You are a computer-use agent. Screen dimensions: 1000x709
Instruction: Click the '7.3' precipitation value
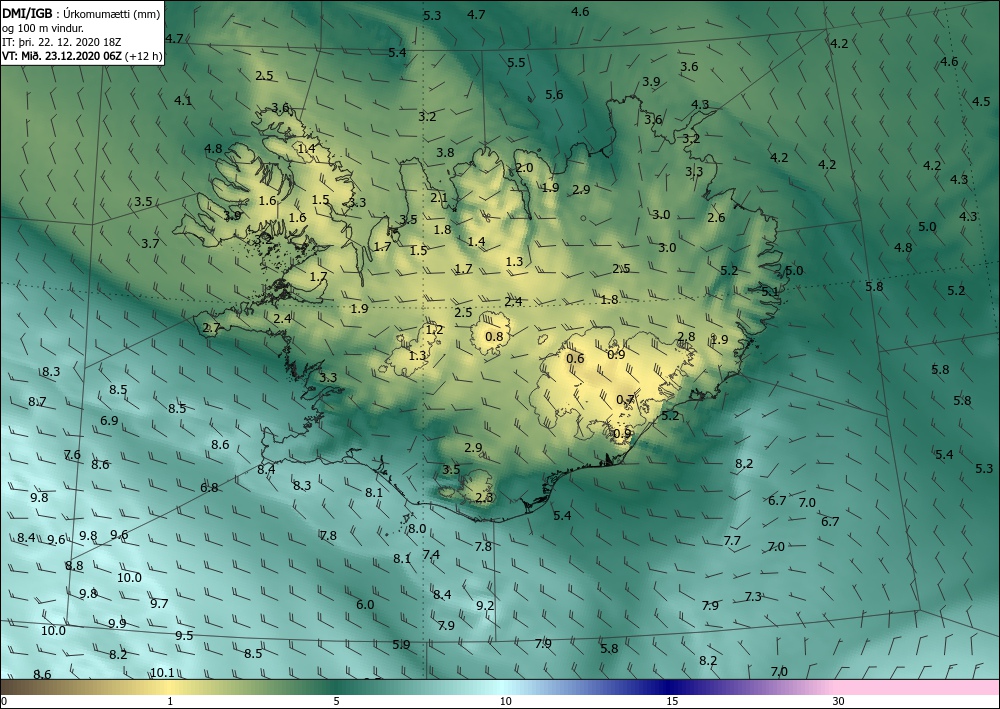click(753, 597)
